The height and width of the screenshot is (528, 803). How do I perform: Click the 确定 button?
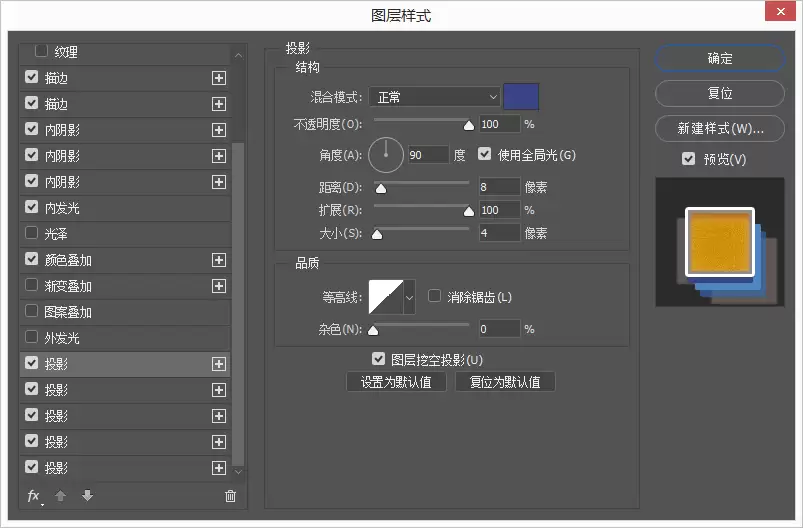click(720, 58)
